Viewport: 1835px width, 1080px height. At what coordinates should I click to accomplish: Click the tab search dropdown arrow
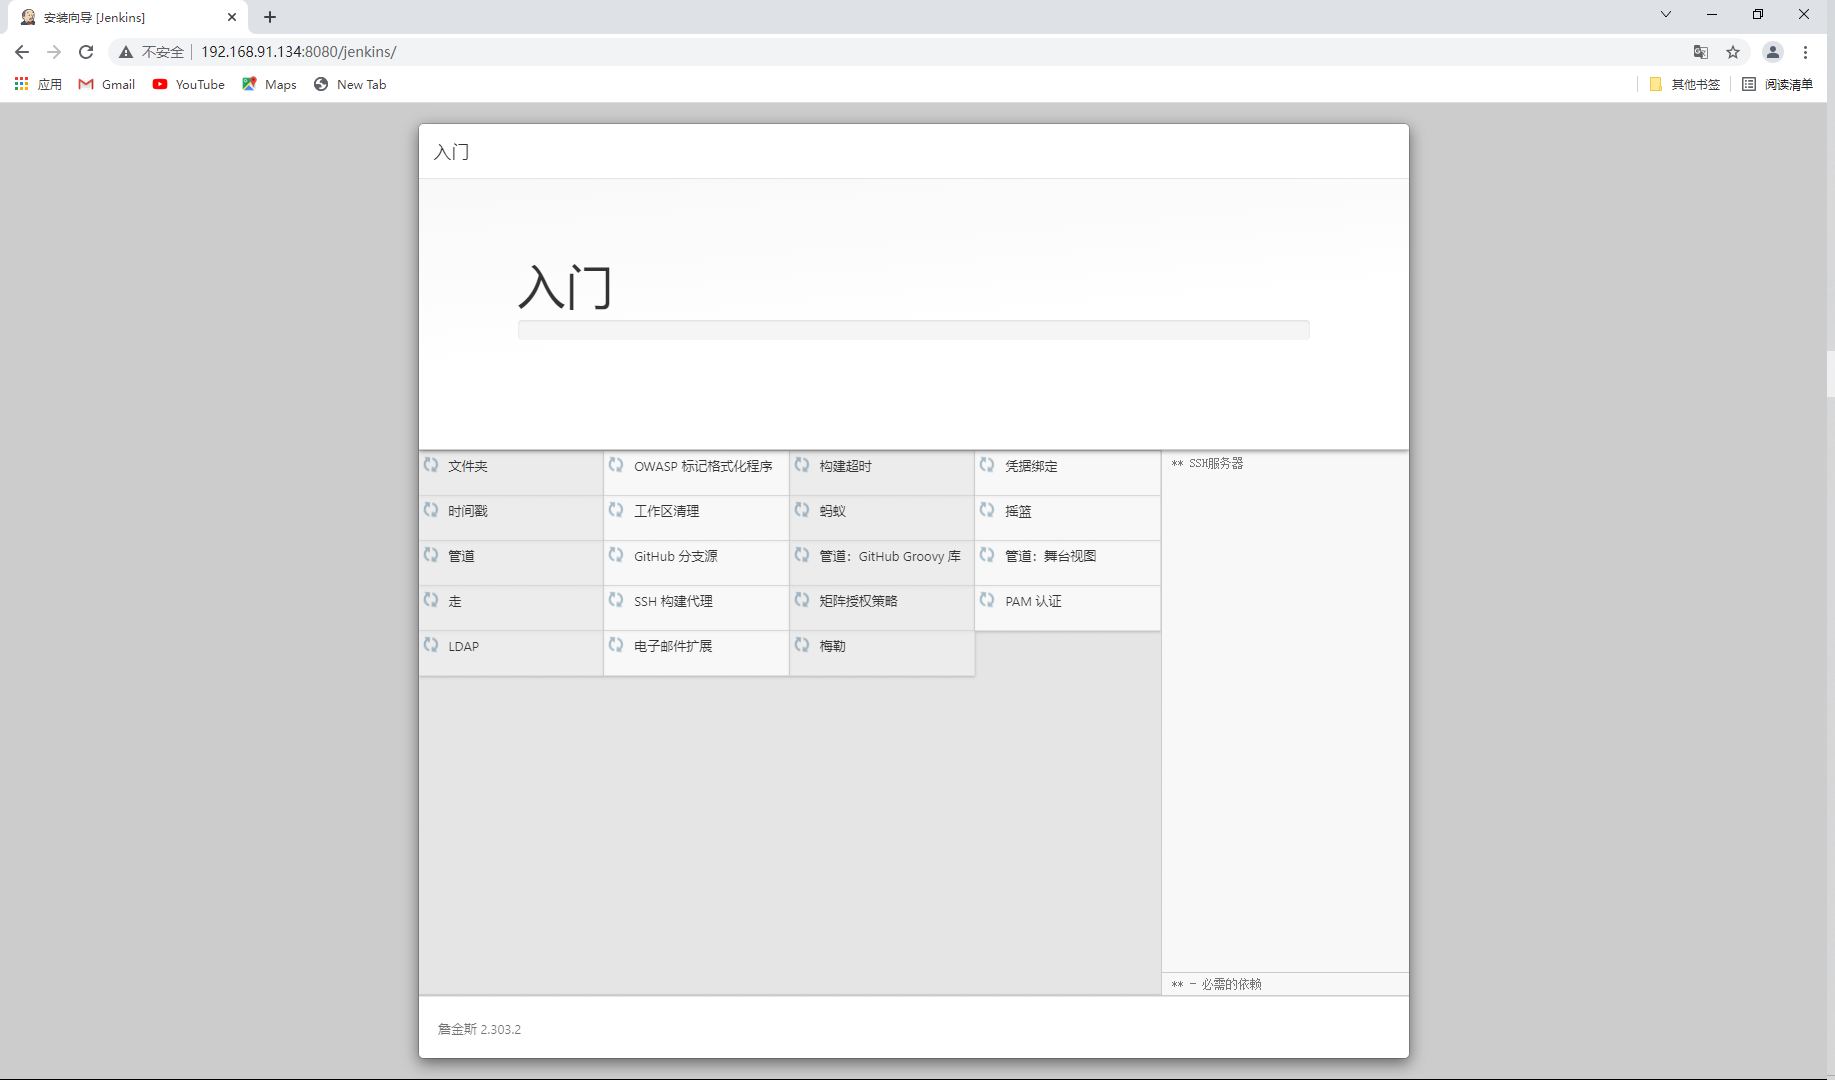pyautogui.click(x=1666, y=14)
